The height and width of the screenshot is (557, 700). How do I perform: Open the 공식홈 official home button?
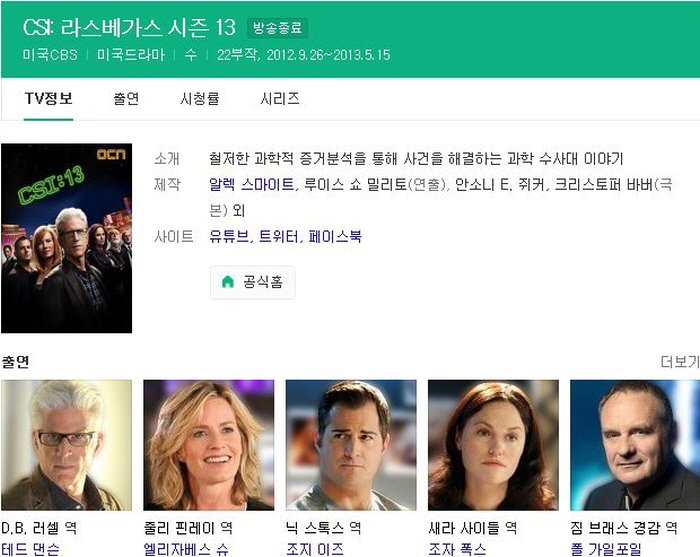tap(253, 282)
